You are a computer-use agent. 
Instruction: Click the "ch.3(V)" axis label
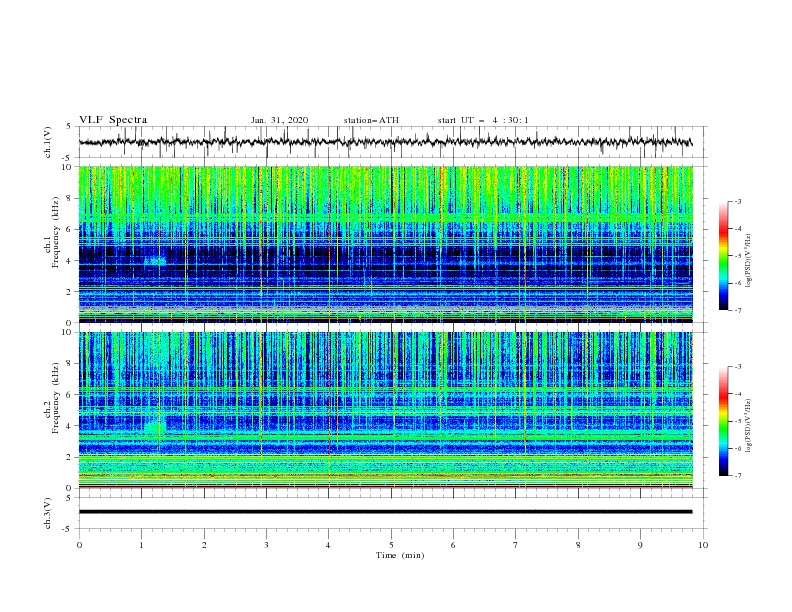(x=47, y=513)
